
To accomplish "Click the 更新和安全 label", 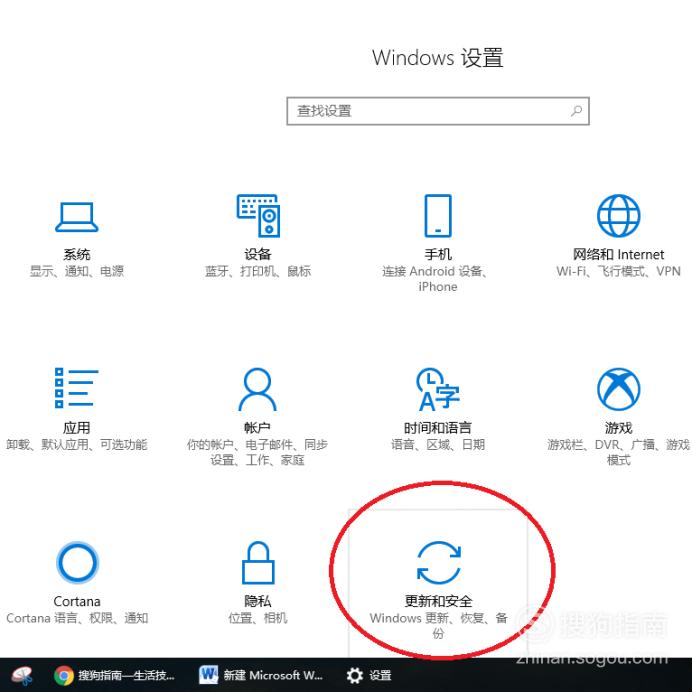I will click(438, 601).
